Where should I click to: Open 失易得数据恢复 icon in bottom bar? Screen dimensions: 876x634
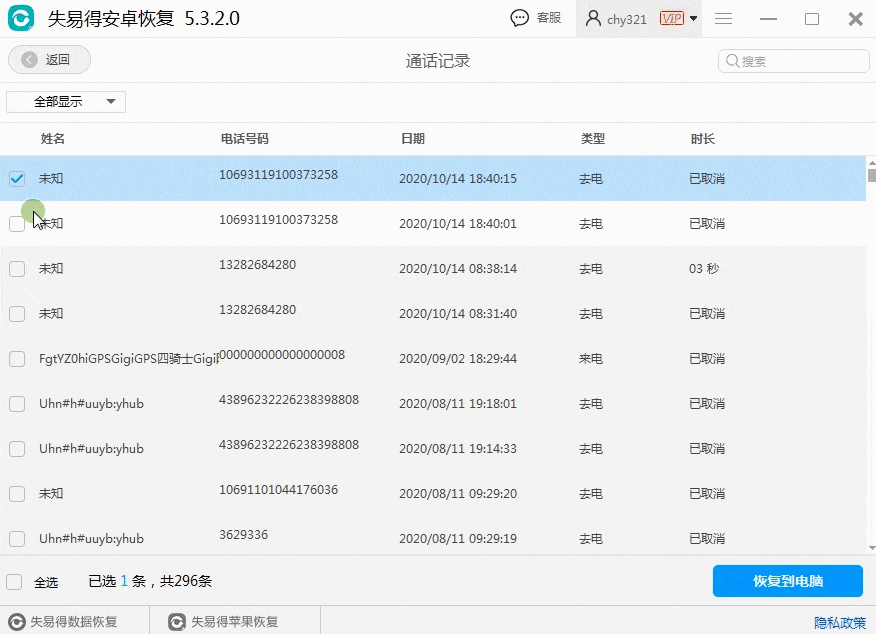click(17, 622)
